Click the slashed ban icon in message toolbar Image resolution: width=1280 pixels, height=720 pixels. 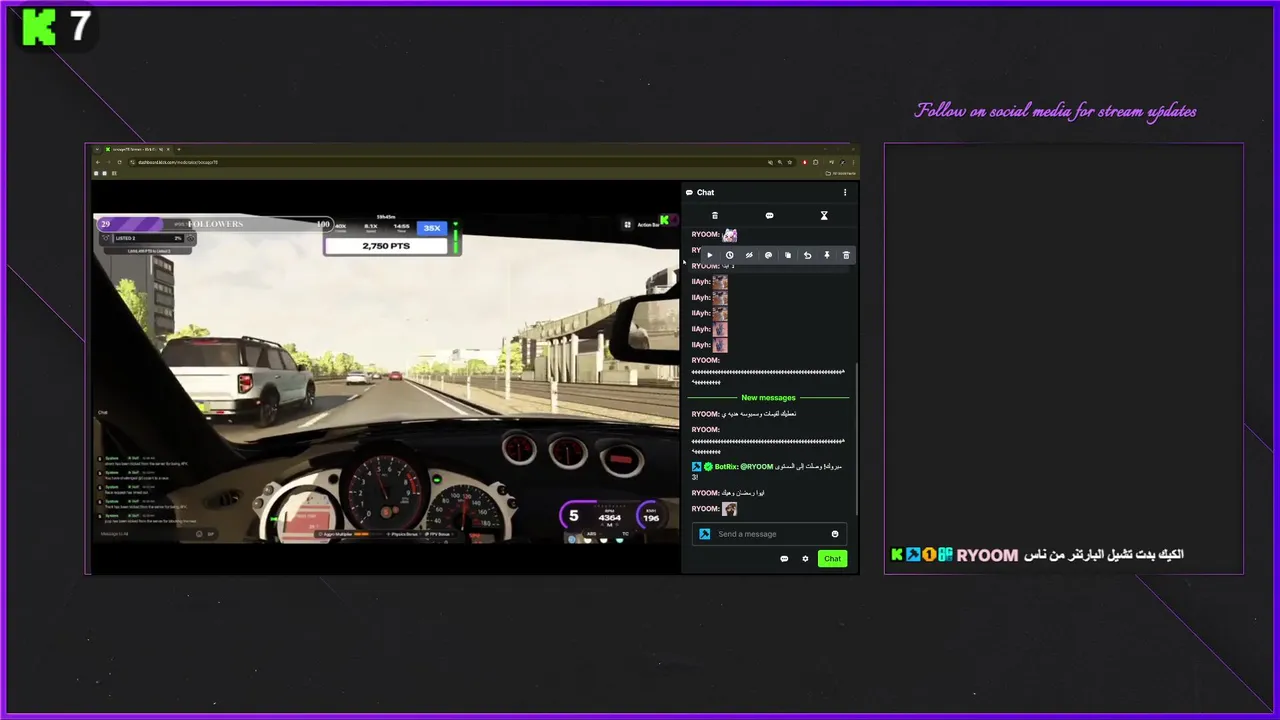point(749,256)
